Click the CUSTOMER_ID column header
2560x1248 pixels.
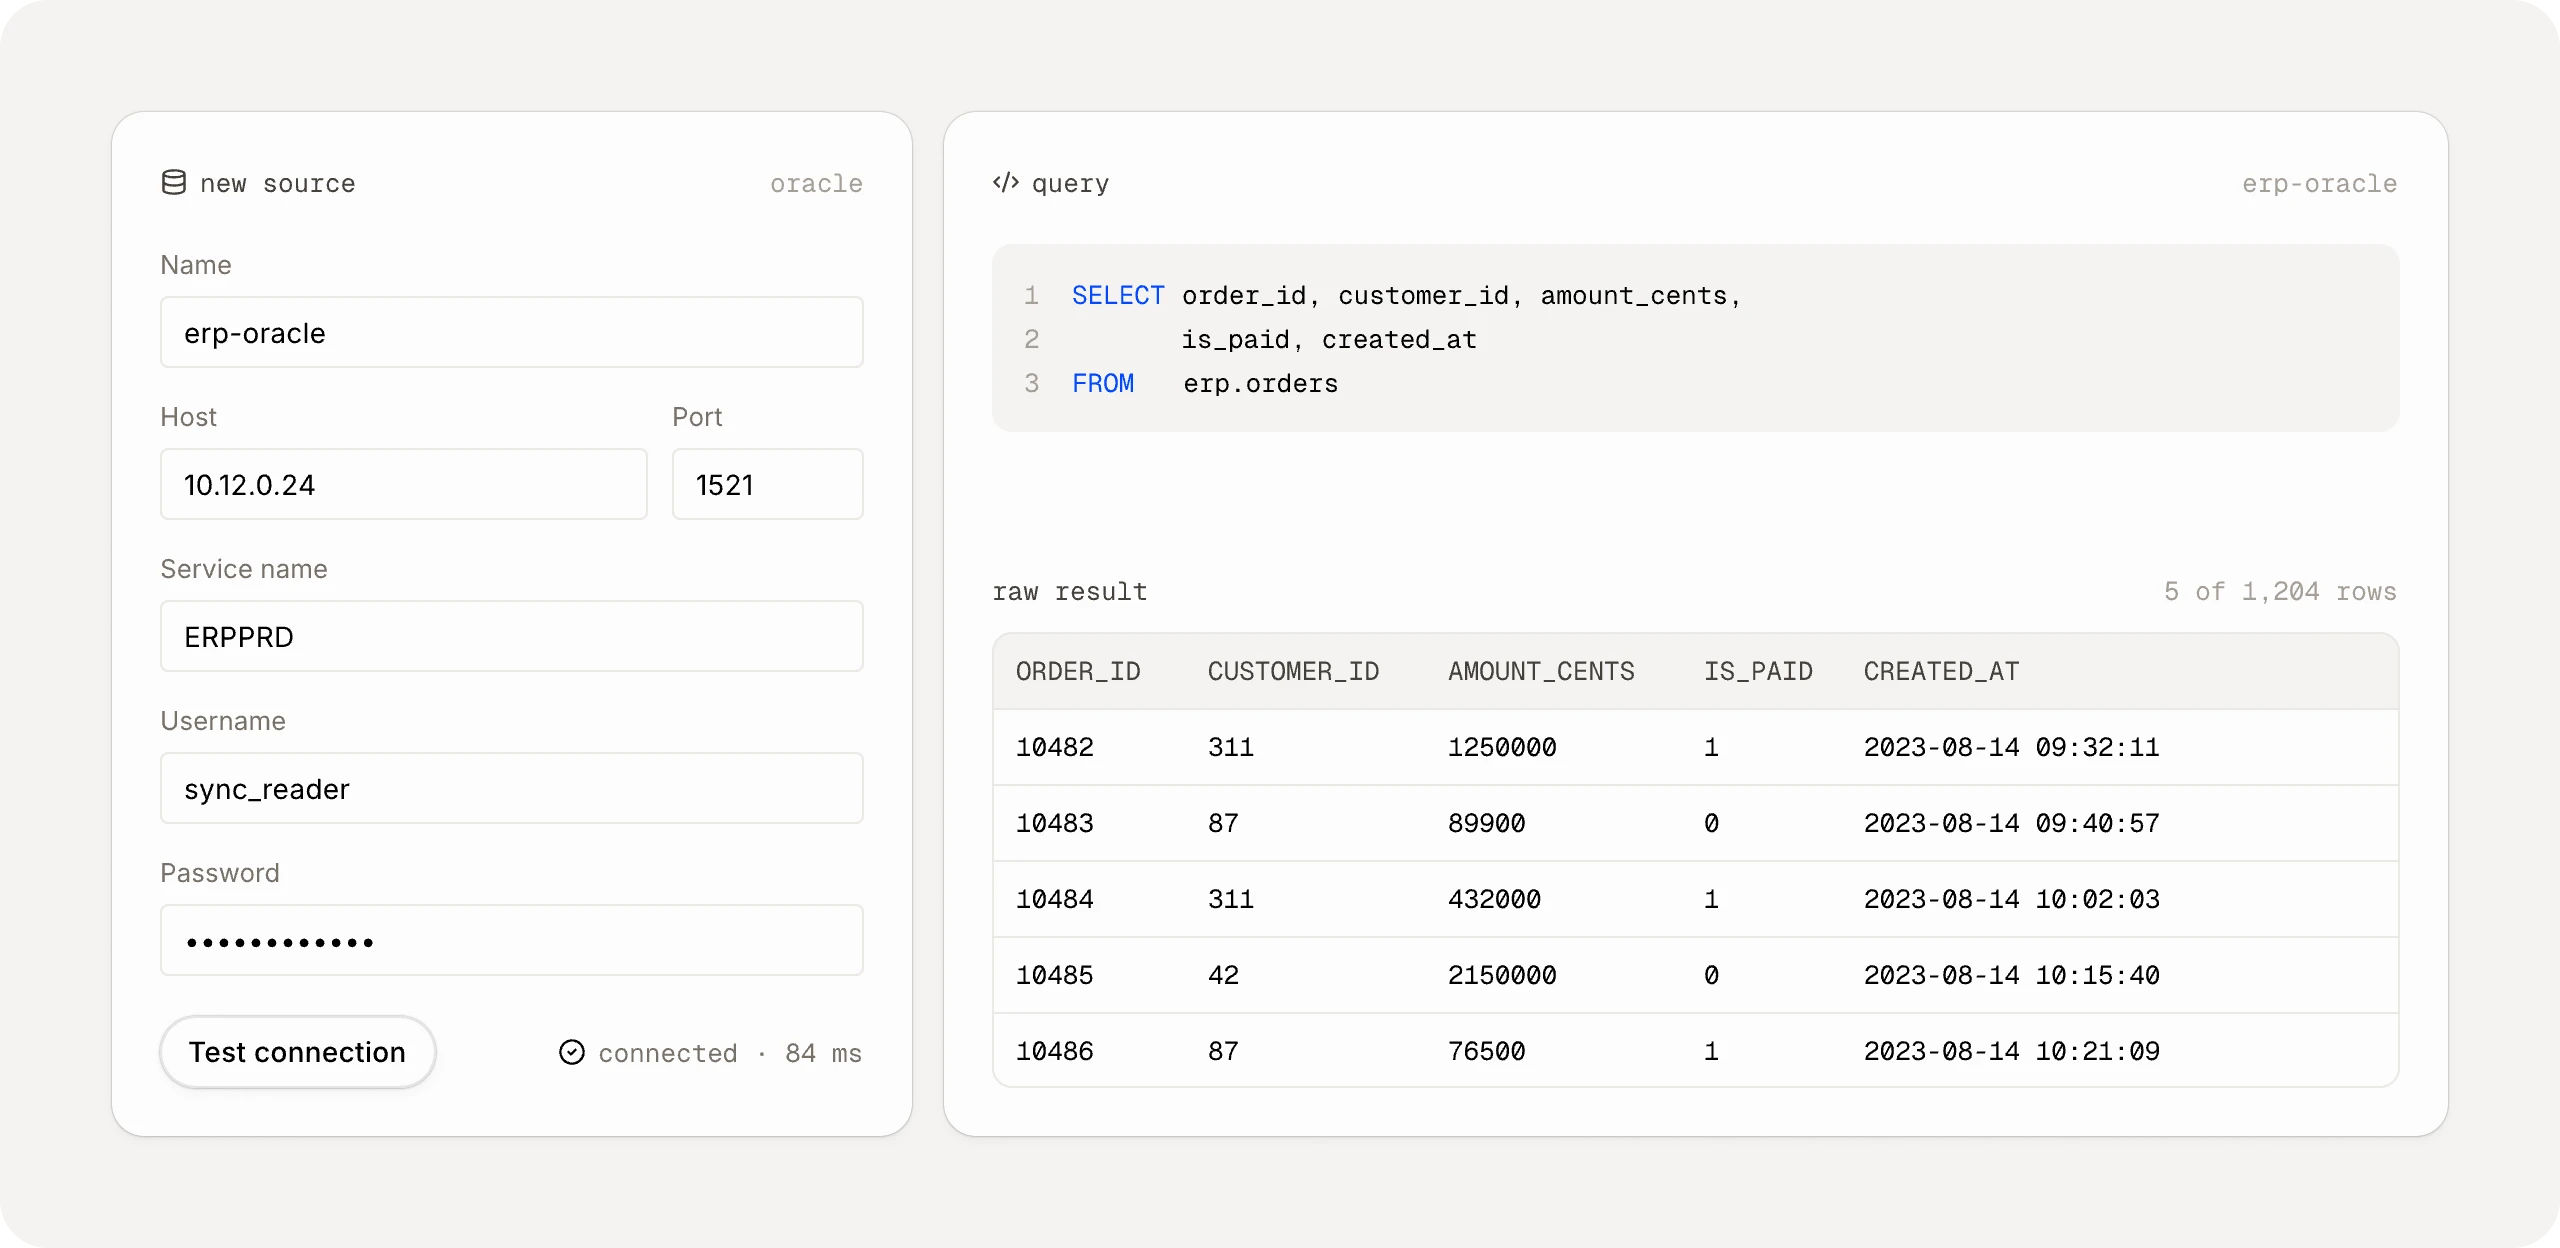coord(1293,671)
